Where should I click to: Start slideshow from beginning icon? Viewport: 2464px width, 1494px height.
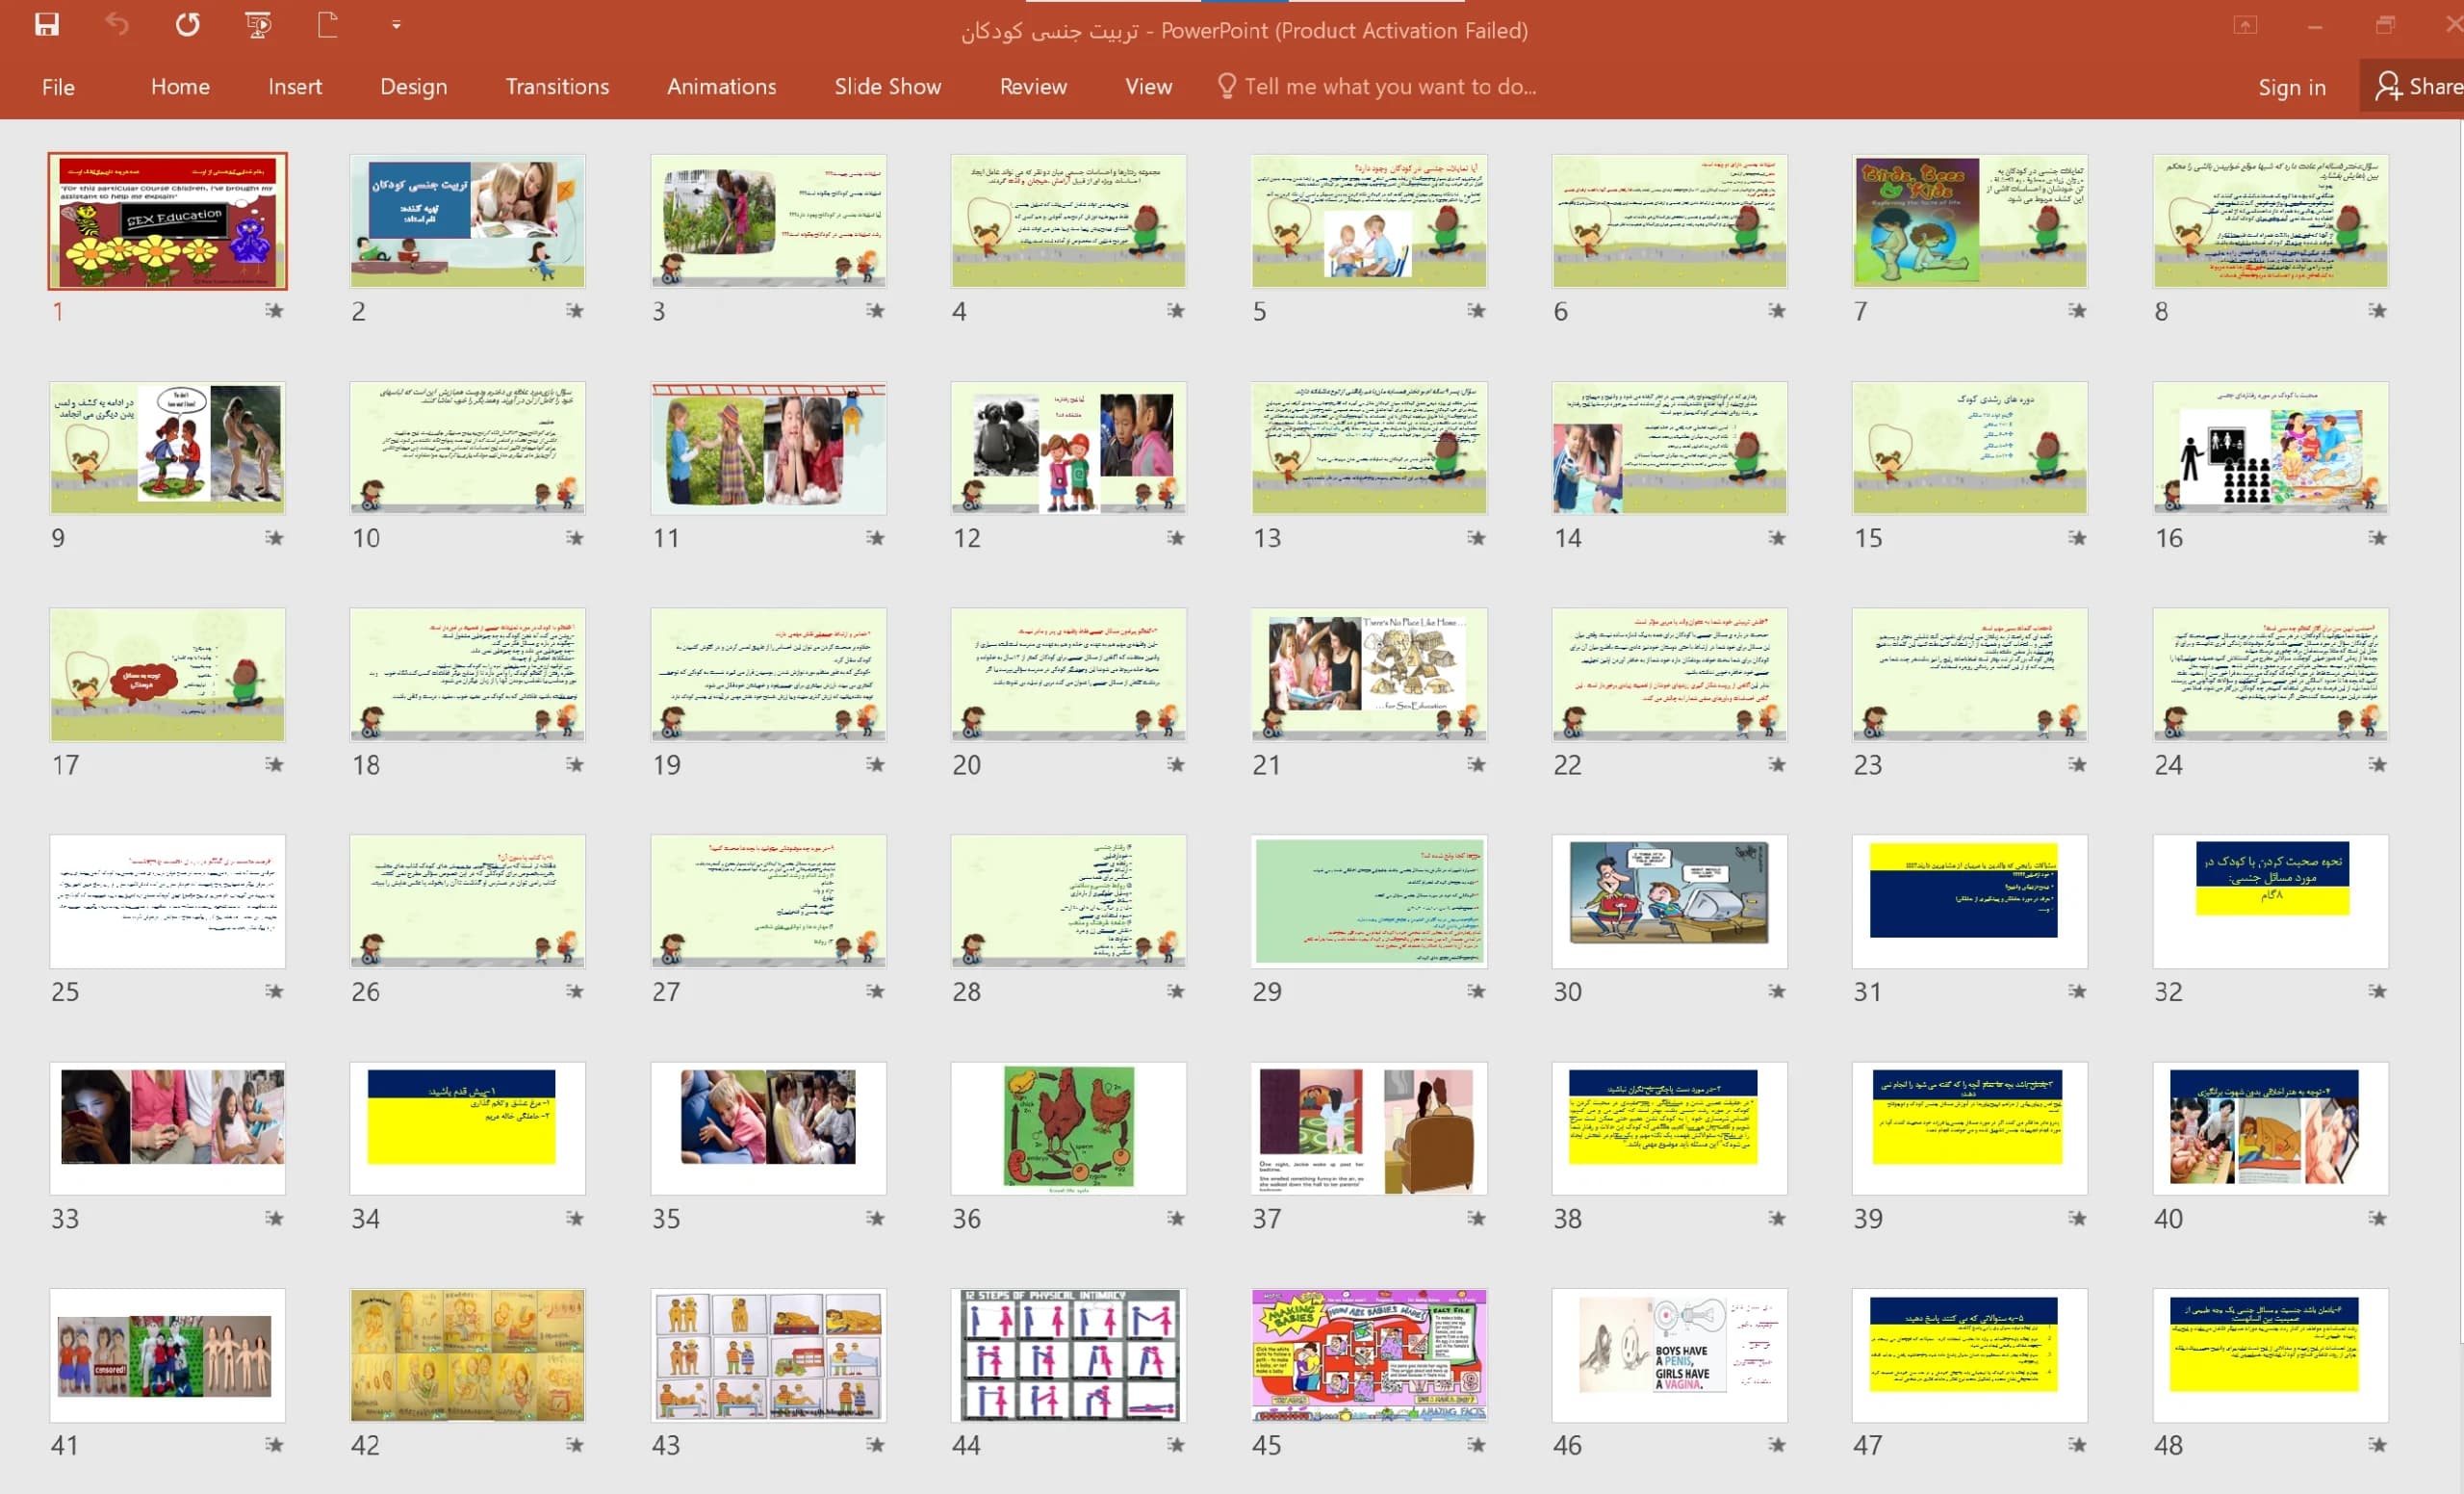258,25
